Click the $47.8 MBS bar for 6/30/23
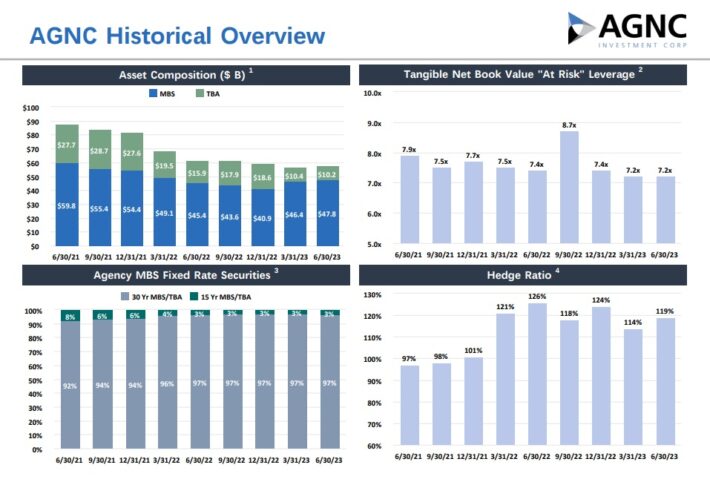Image resolution: width=710 pixels, height=479 pixels. 328,213
